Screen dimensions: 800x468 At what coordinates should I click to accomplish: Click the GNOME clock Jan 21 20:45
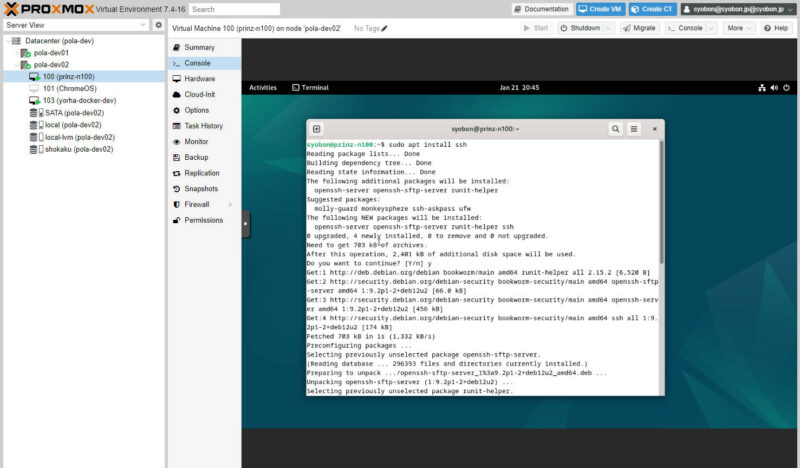(519, 88)
